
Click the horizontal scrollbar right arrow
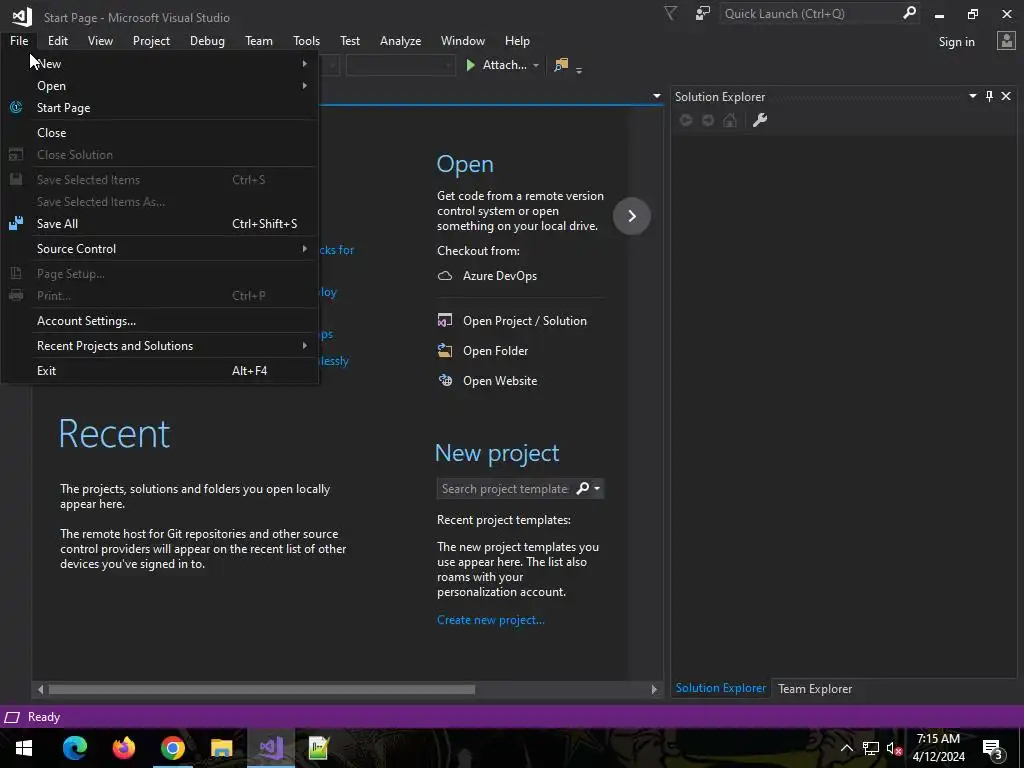[x=654, y=689]
